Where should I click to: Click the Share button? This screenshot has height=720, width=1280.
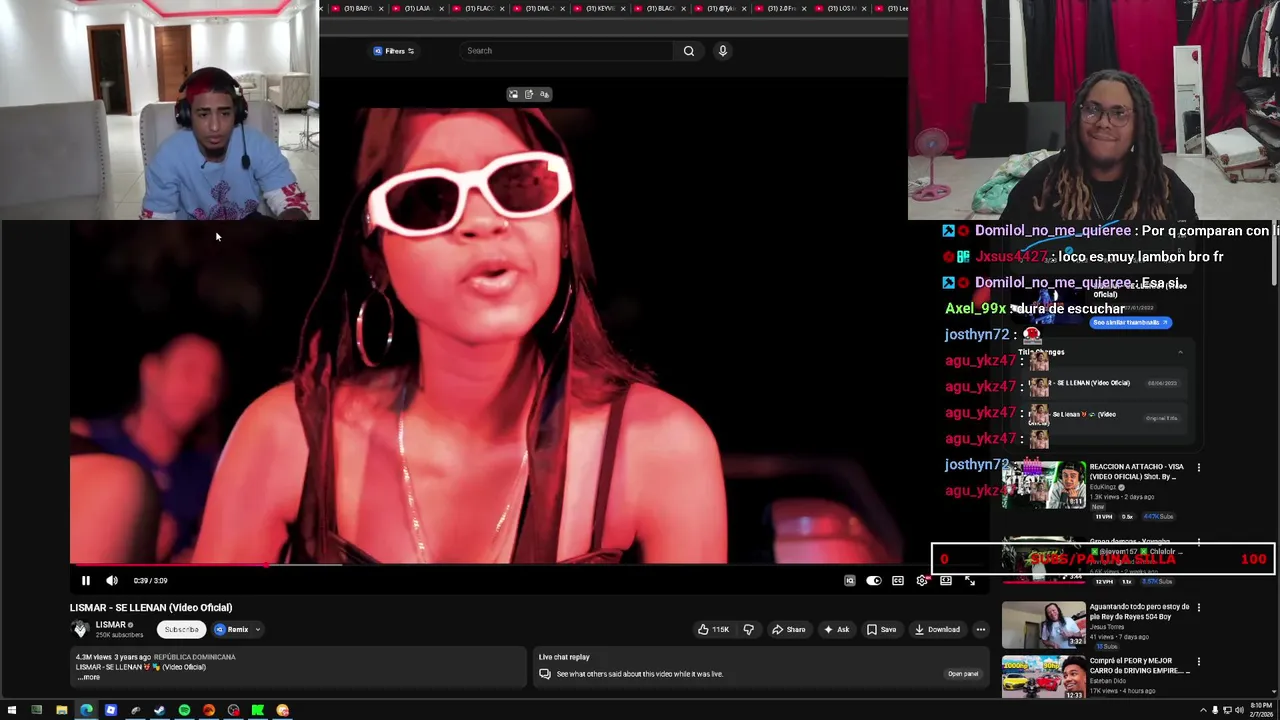789,629
